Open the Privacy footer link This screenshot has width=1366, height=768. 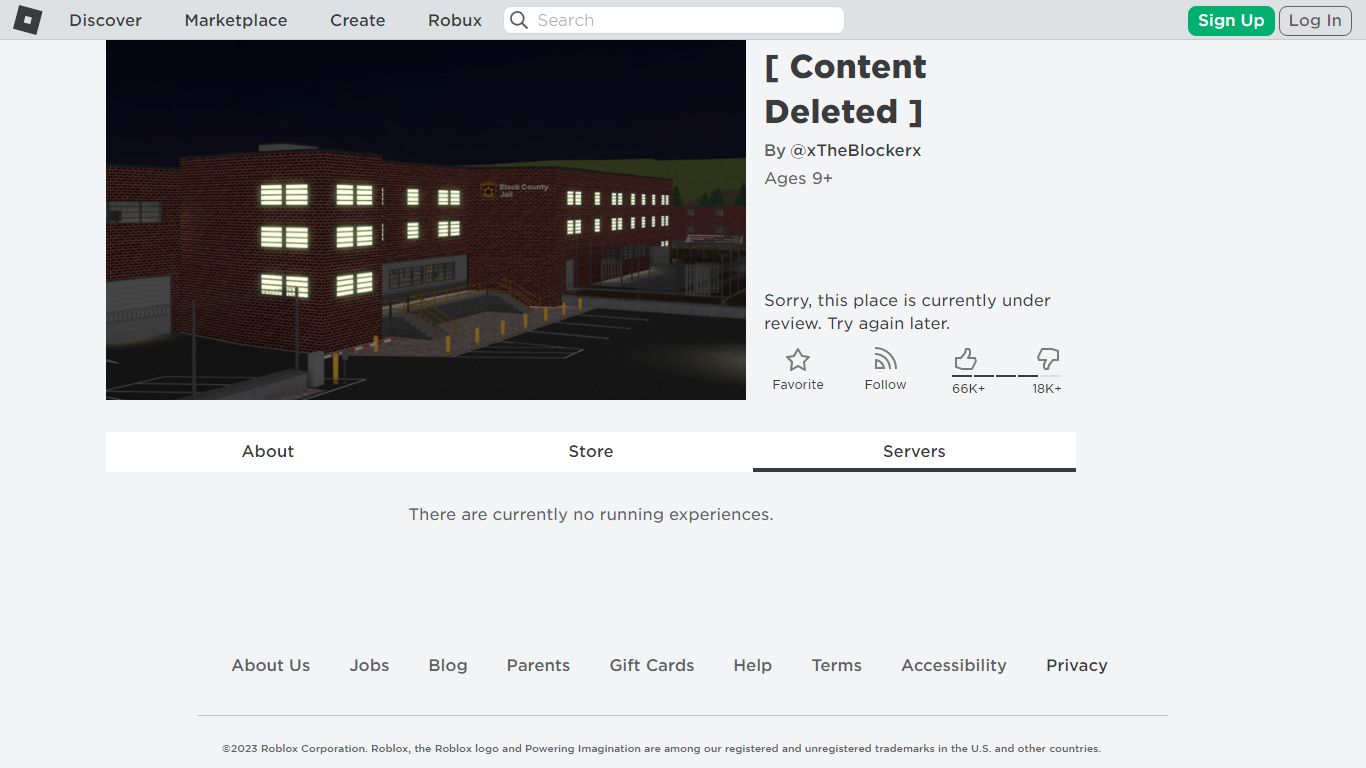click(1077, 665)
